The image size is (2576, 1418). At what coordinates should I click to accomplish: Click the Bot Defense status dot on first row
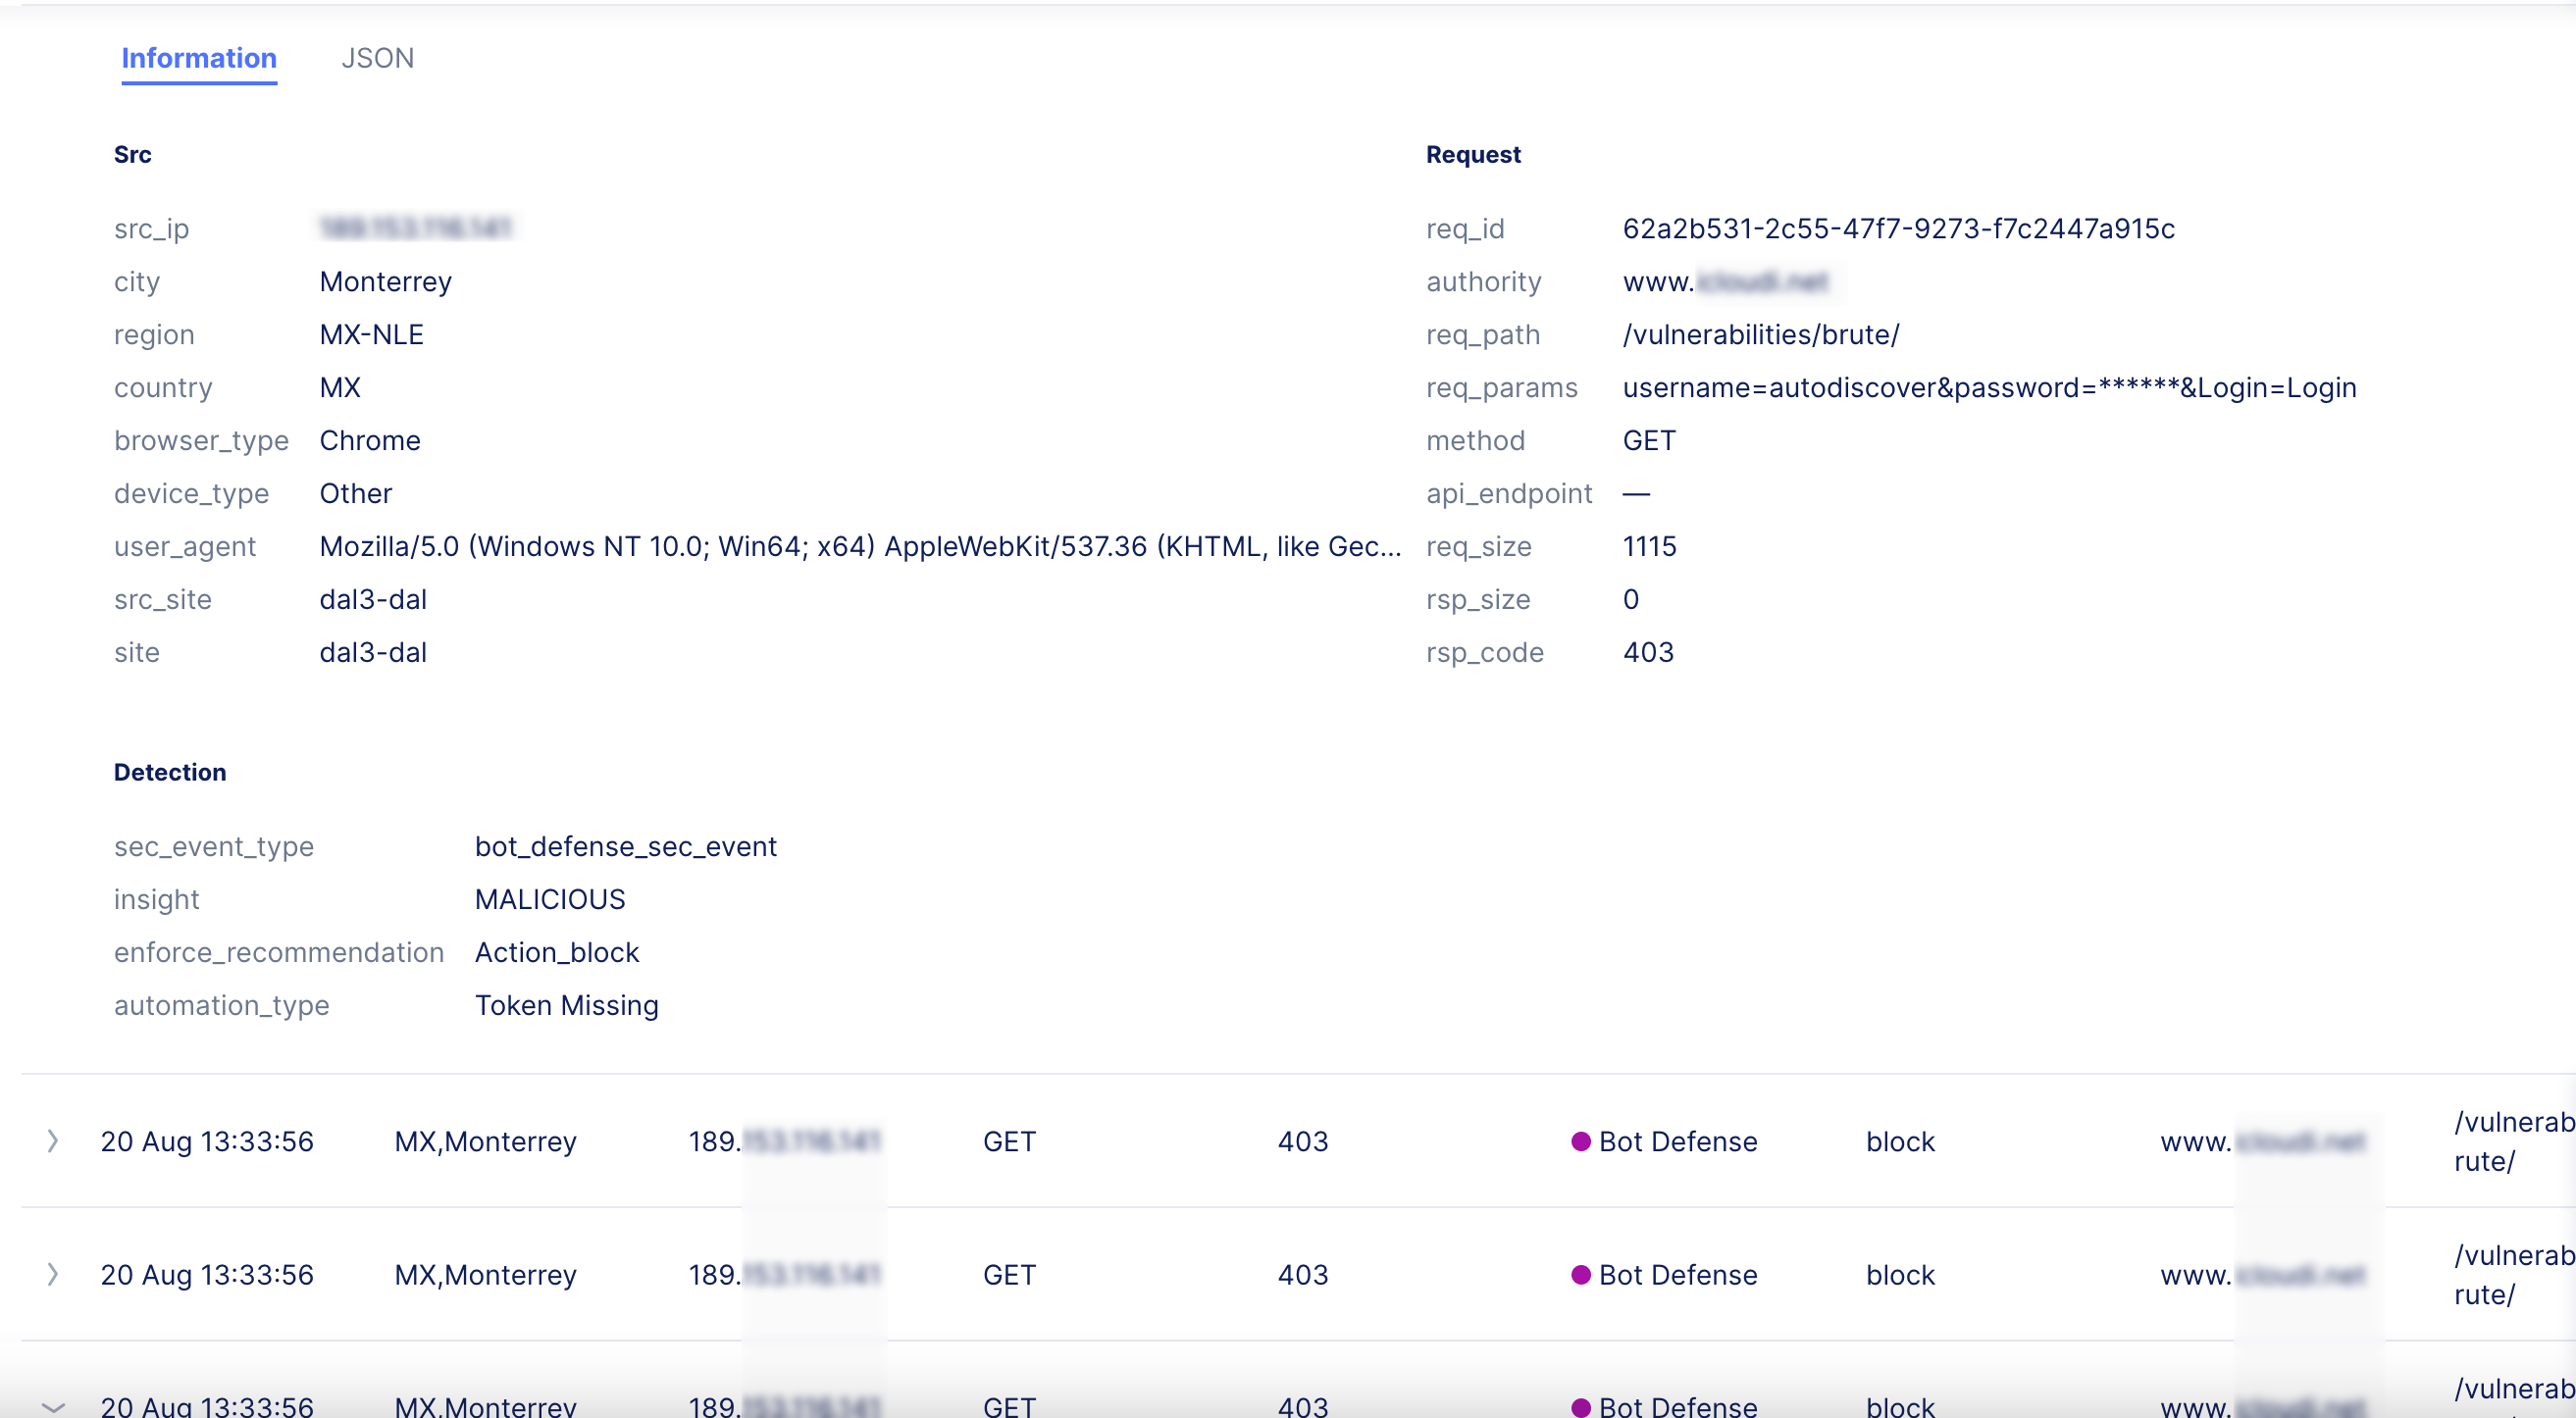pos(1581,1141)
